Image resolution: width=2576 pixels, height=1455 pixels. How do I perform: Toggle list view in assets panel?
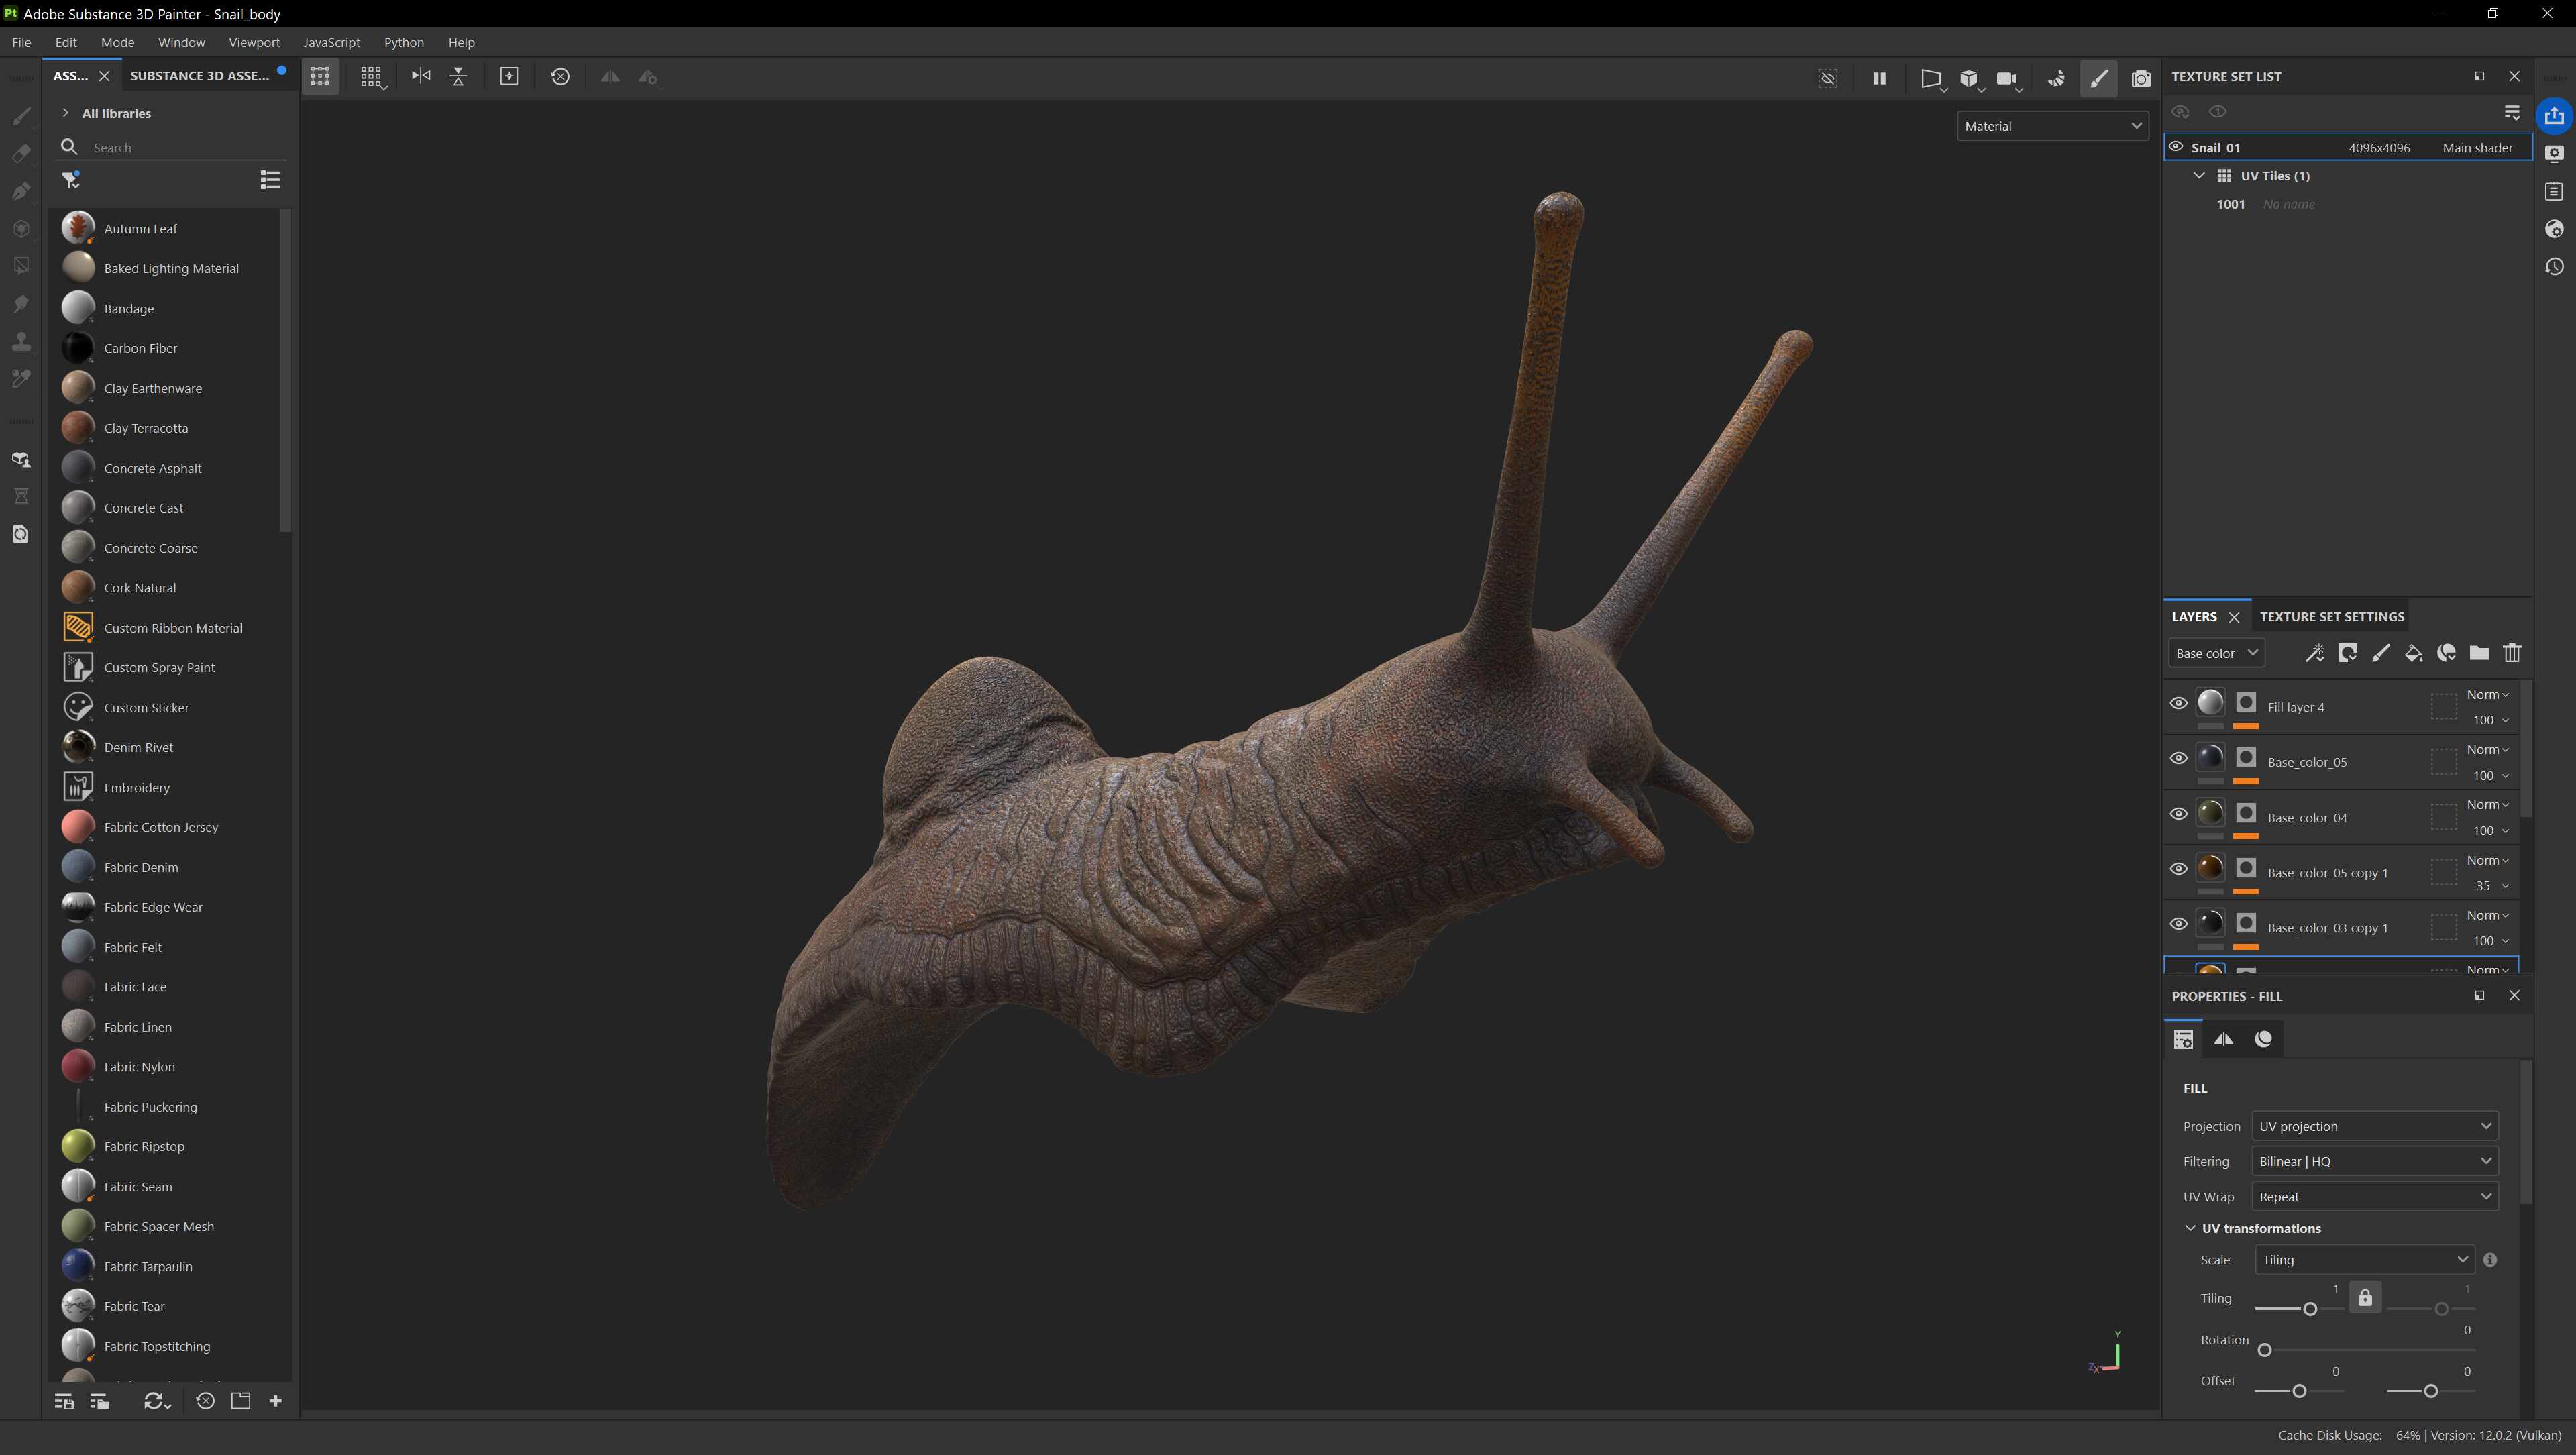tap(270, 180)
